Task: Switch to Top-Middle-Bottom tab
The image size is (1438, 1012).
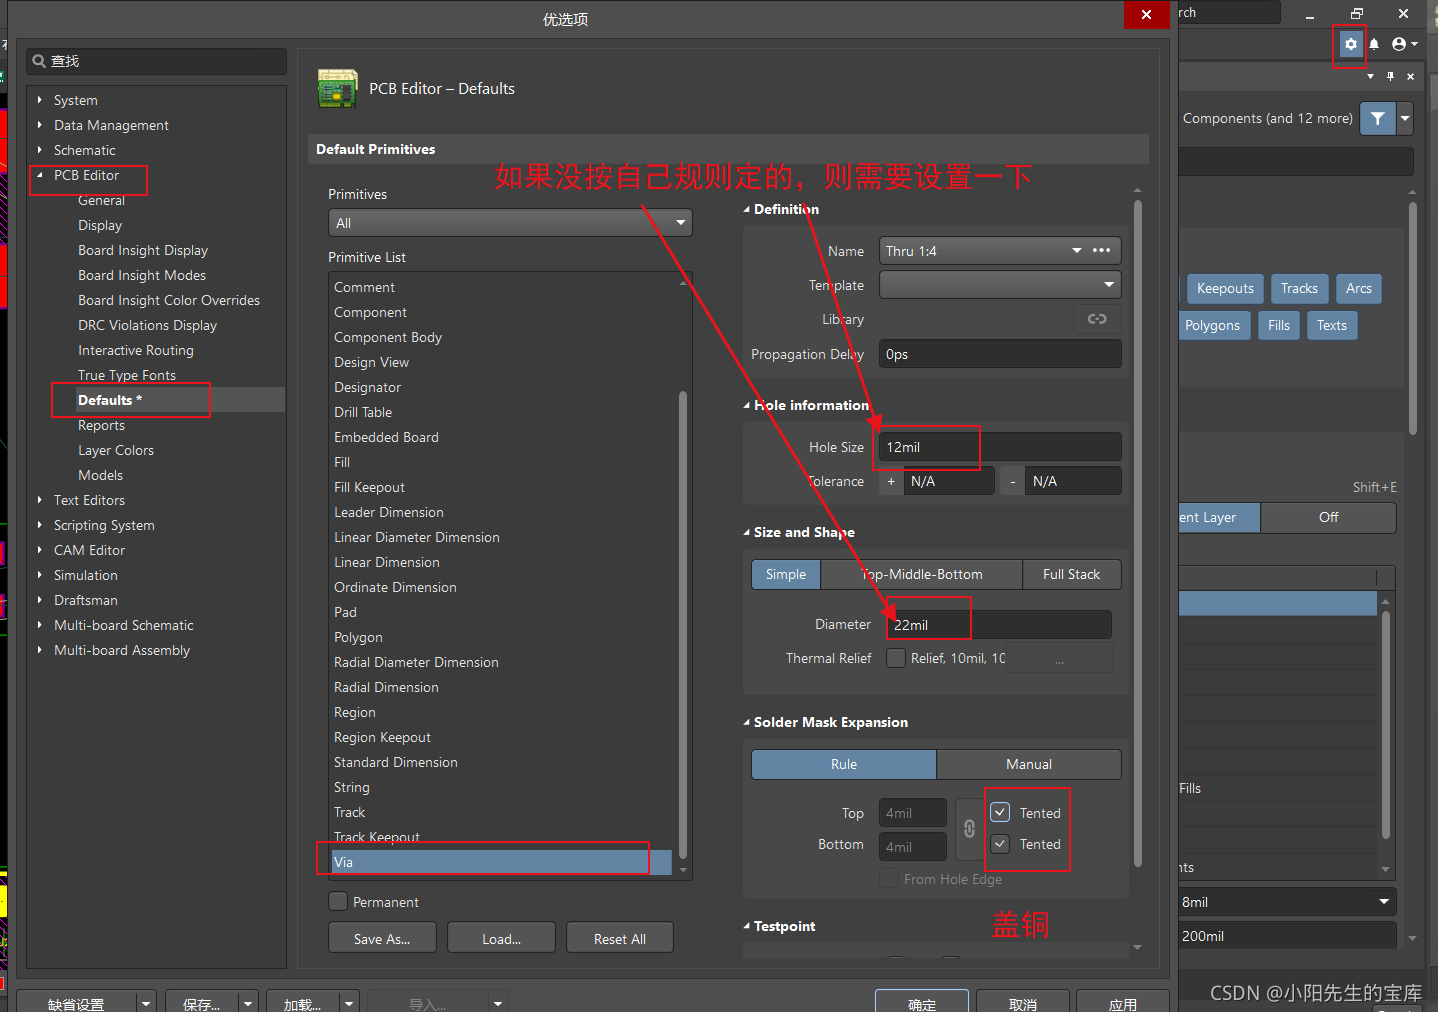Action: click(x=922, y=574)
